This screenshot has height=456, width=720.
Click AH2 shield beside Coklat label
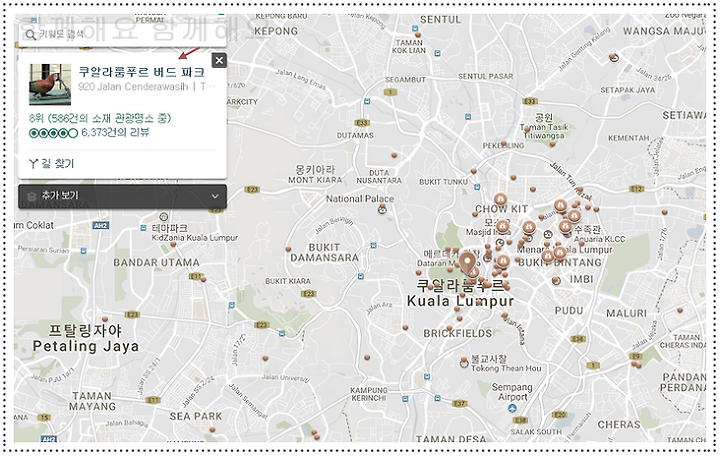pyautogui.click(x=100, y=225)
